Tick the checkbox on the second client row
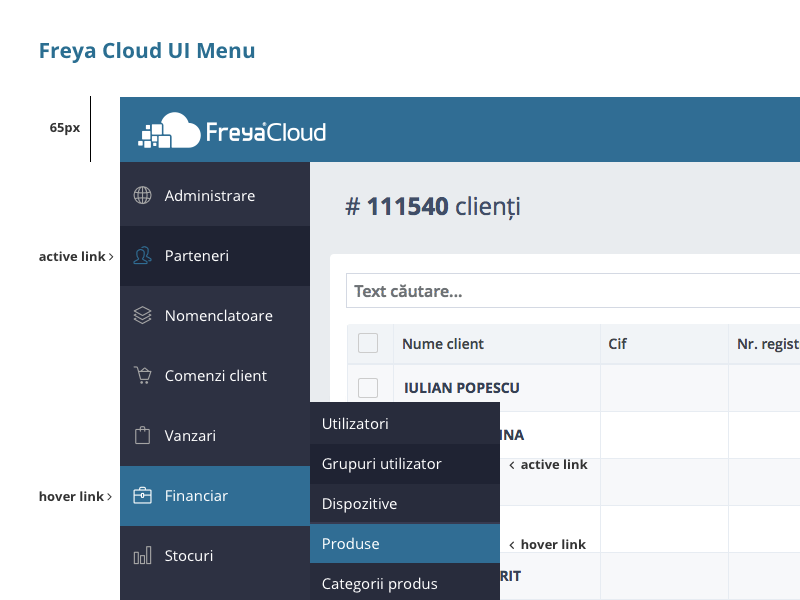The width and height of the screenshot is (800, 600). click(x=368, y=434)
